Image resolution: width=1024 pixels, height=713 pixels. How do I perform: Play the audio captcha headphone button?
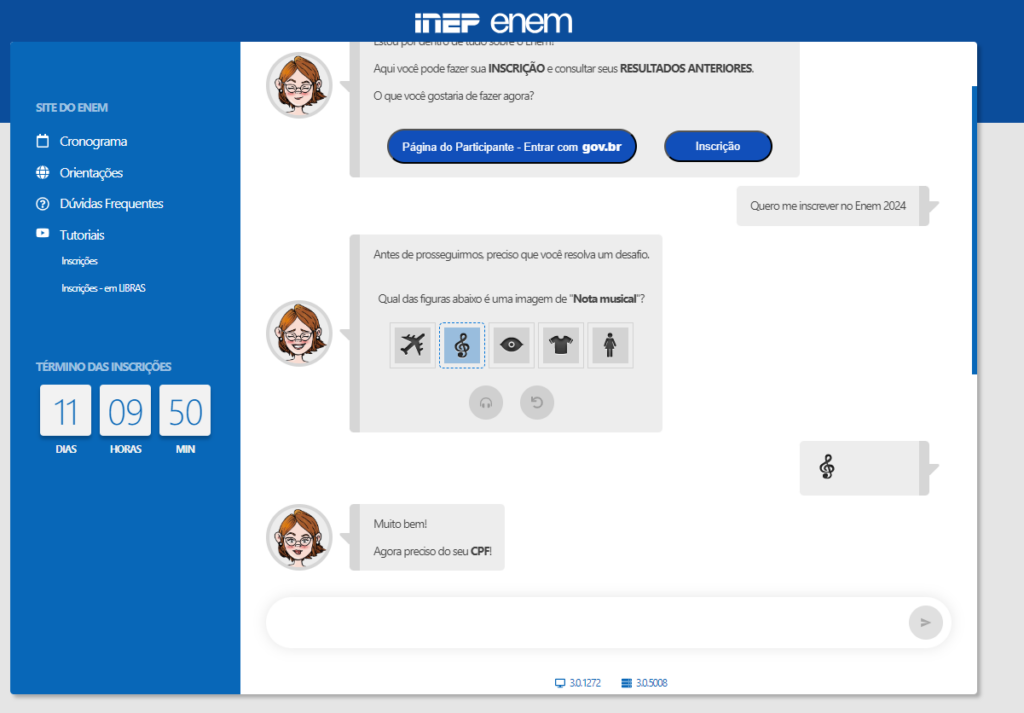point(486,402)
